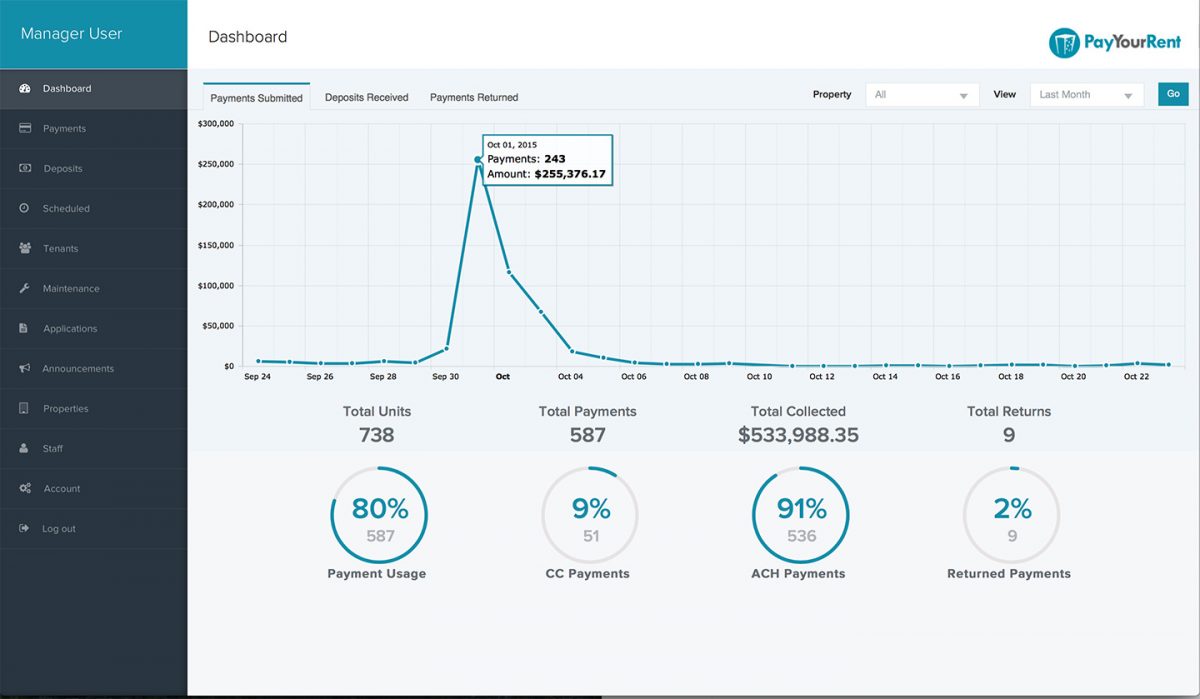Click the Go button
1200x699 pixels.
[1172, 94]
